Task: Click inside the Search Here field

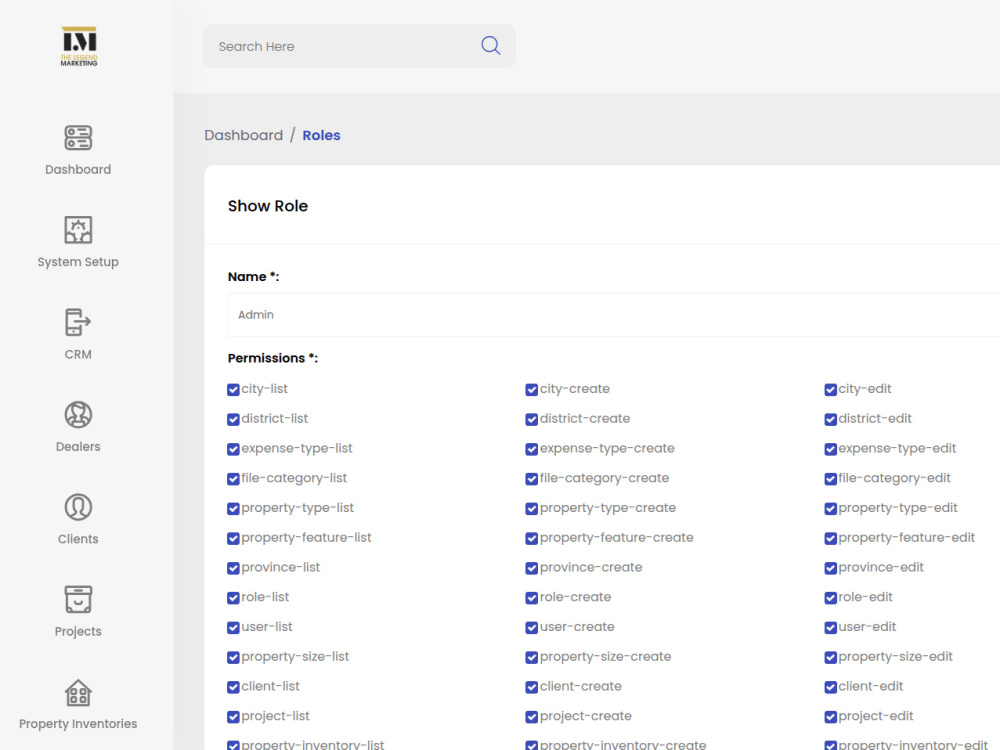Action: (x=359, y=47)
